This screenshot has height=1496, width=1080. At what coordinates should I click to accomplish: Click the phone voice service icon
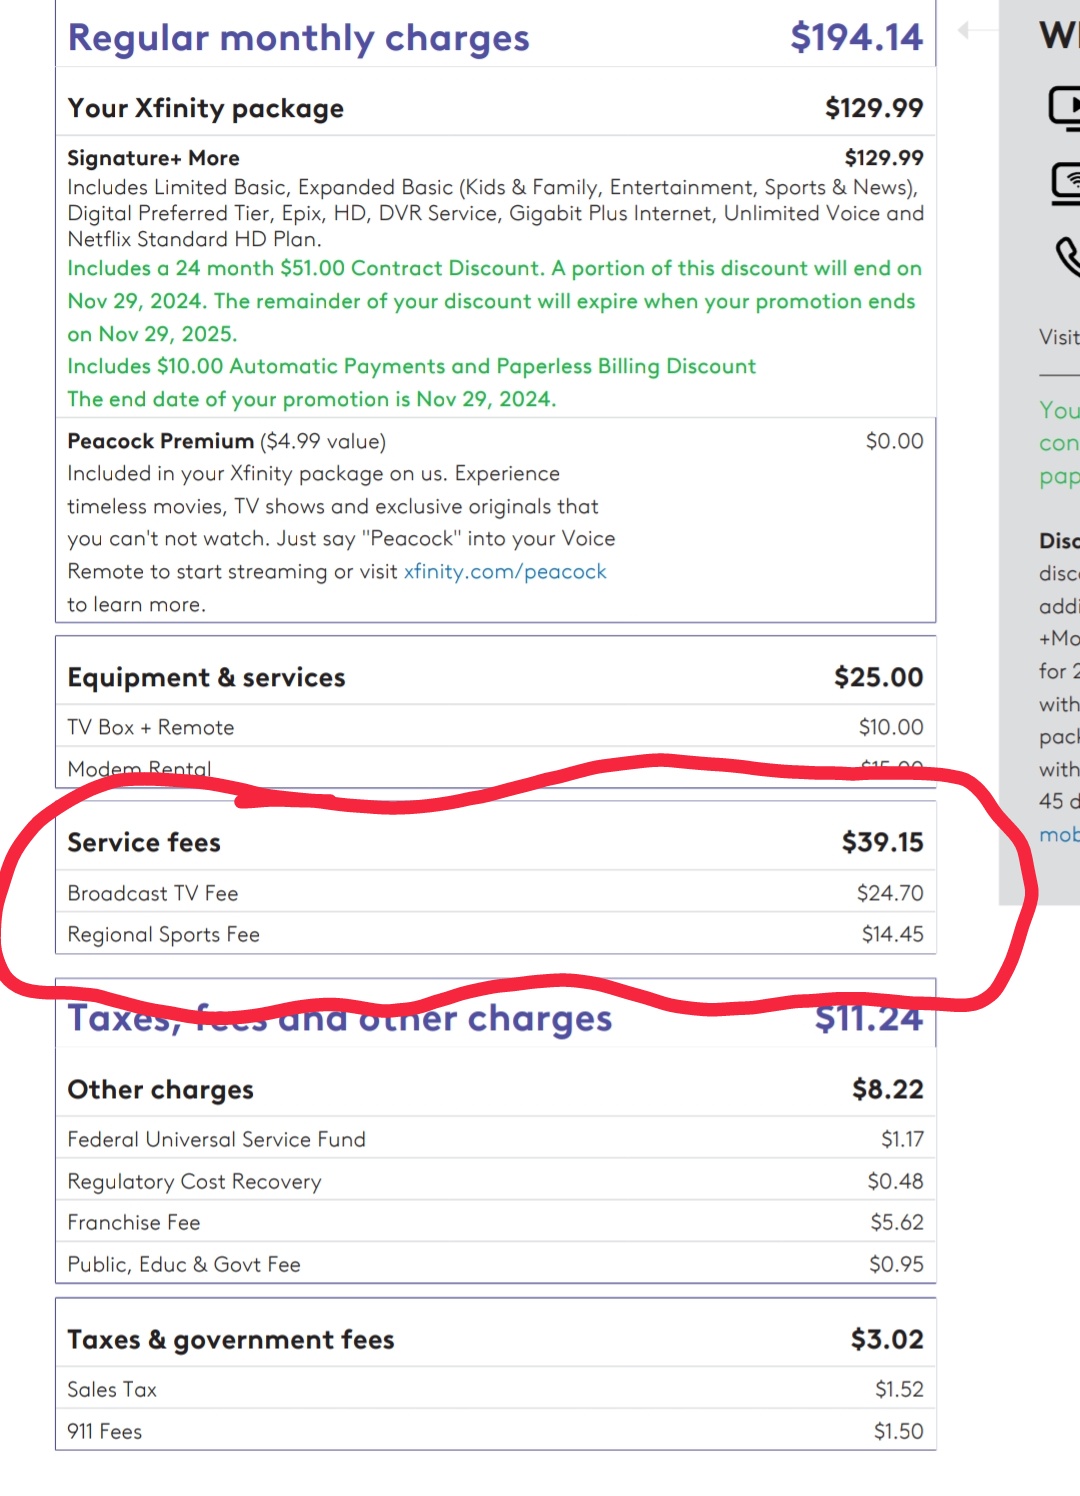(1068, 256)
